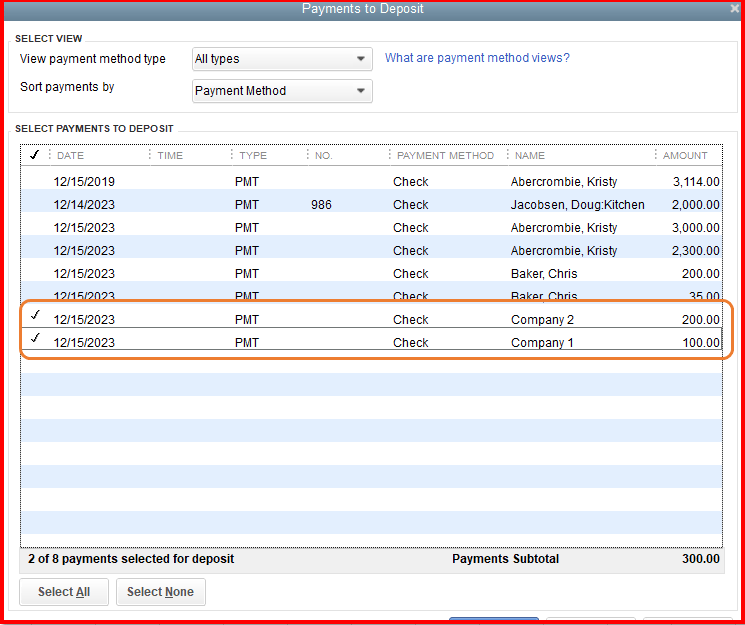The height and width of the screenshot is (625, 745).
Task: Click the NO. column header
Action: [323, 156]
